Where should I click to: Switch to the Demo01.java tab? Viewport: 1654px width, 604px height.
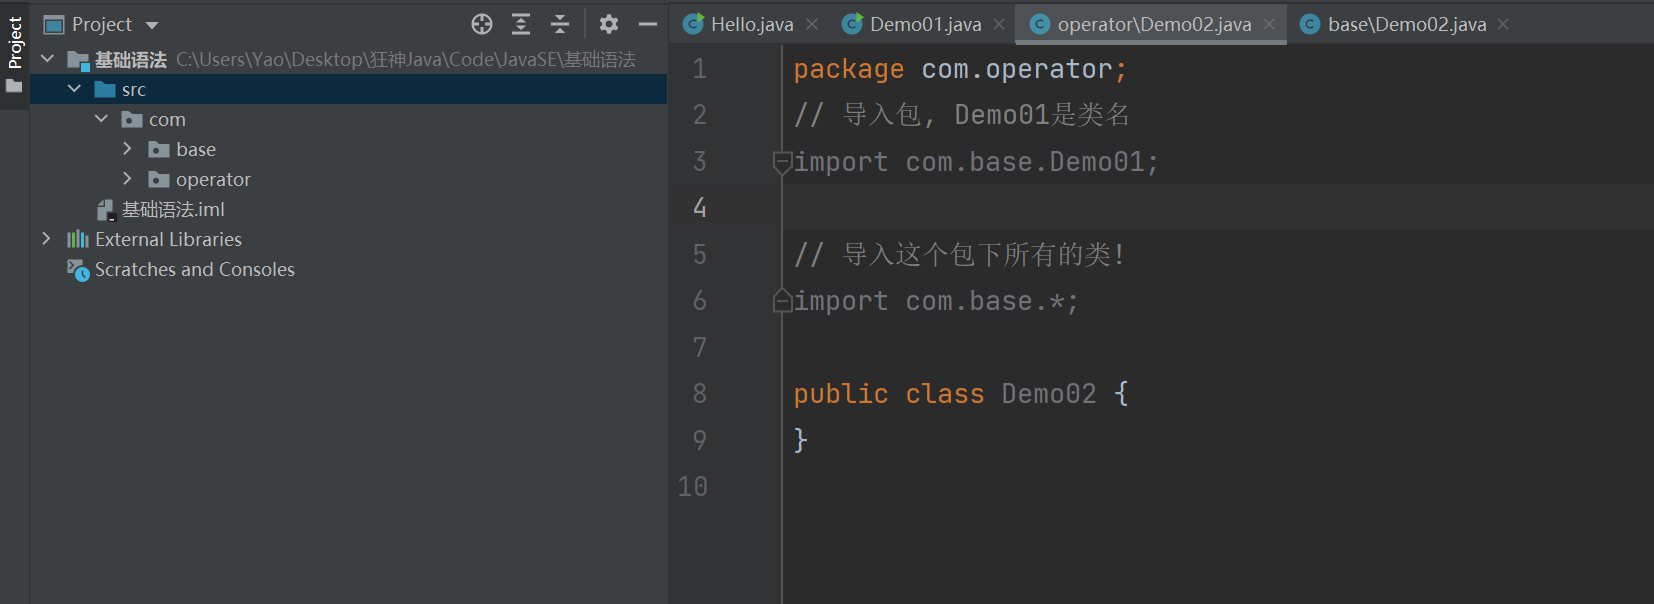925,24
